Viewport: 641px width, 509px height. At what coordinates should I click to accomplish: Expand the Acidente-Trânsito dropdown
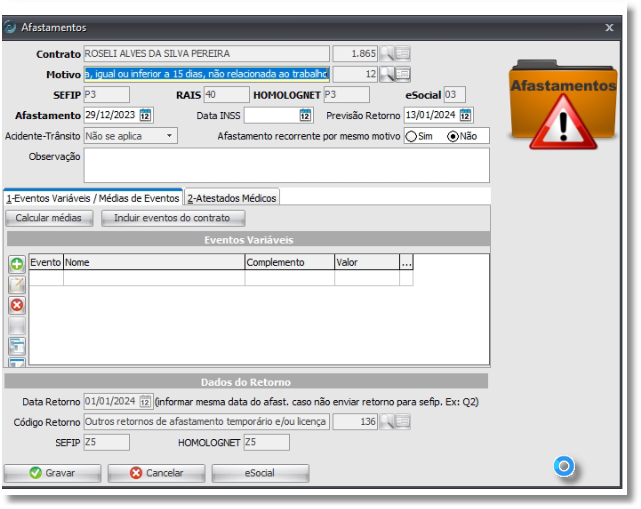click(x=169, y=136)
